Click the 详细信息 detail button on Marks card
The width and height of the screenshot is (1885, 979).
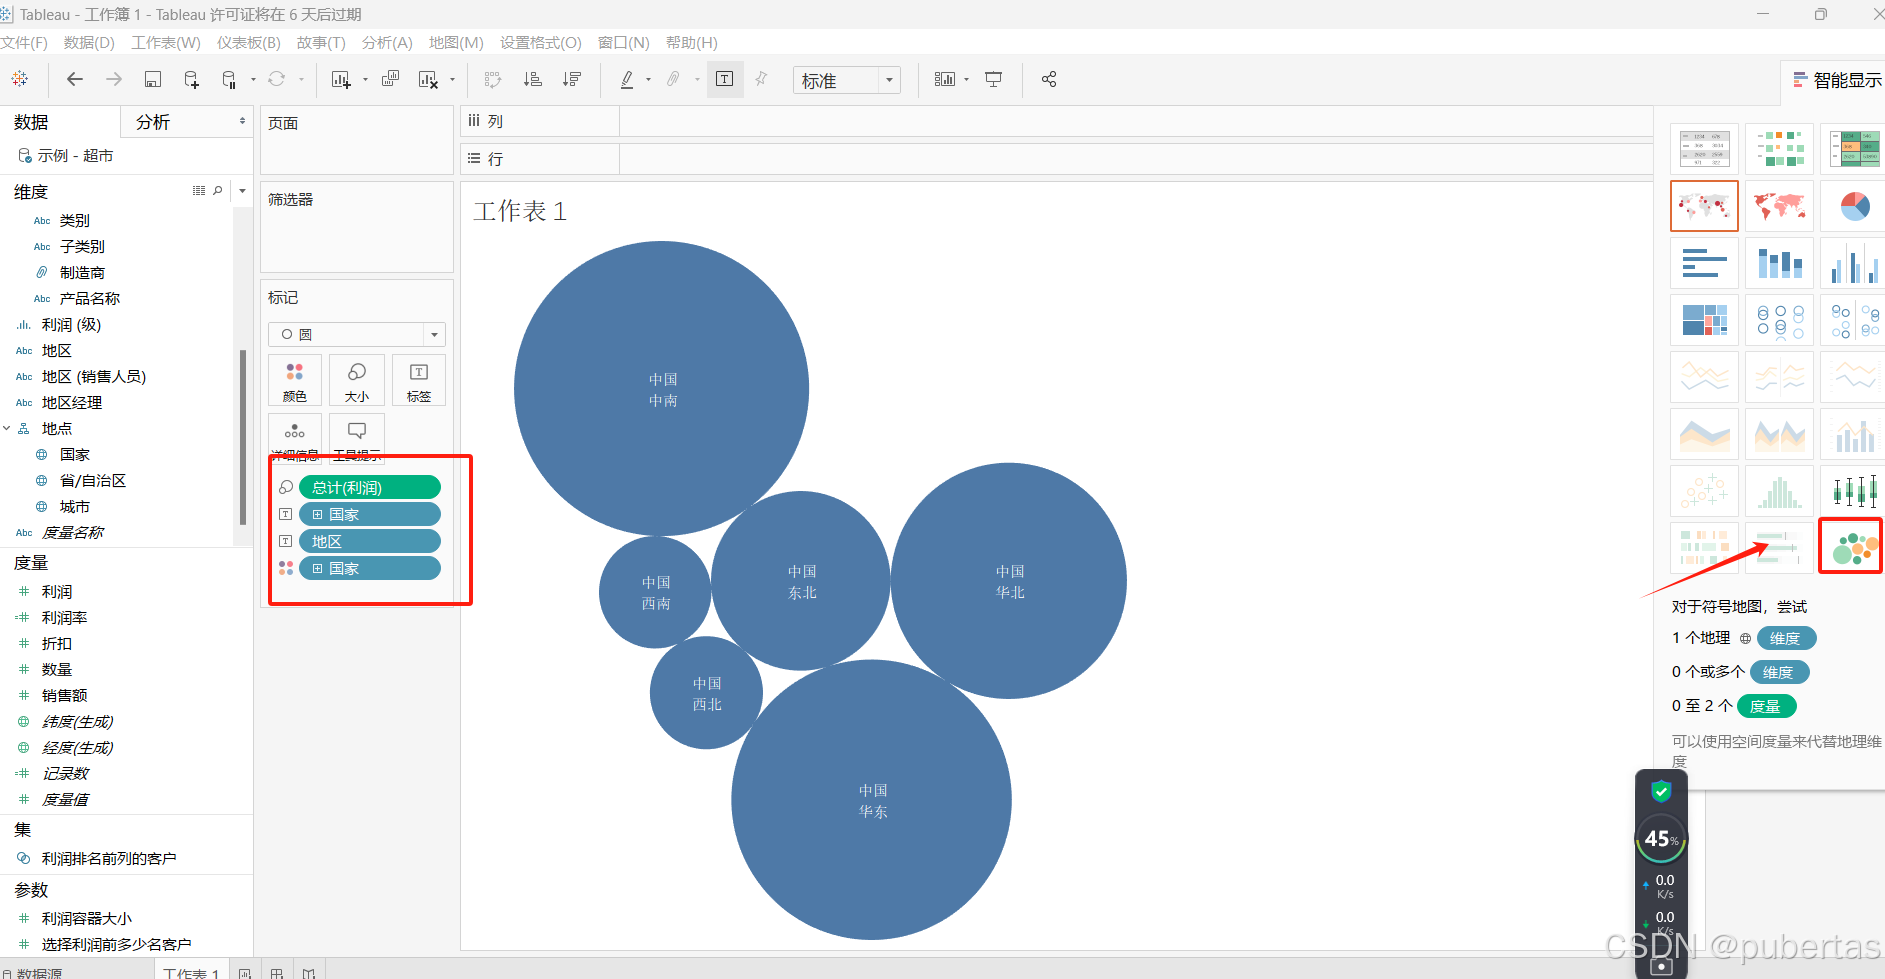click(295, 439)
